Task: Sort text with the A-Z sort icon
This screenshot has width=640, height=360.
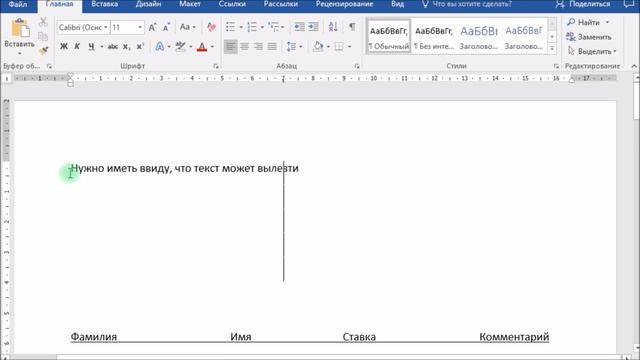Action: tap(333, 27)
